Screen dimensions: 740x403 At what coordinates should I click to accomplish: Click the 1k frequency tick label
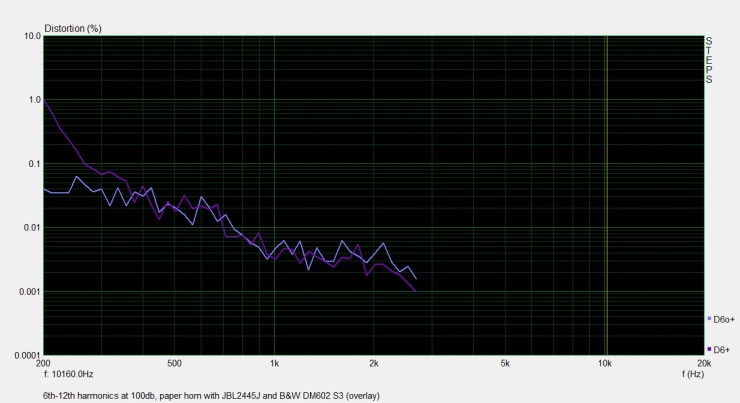pos(274,363)
